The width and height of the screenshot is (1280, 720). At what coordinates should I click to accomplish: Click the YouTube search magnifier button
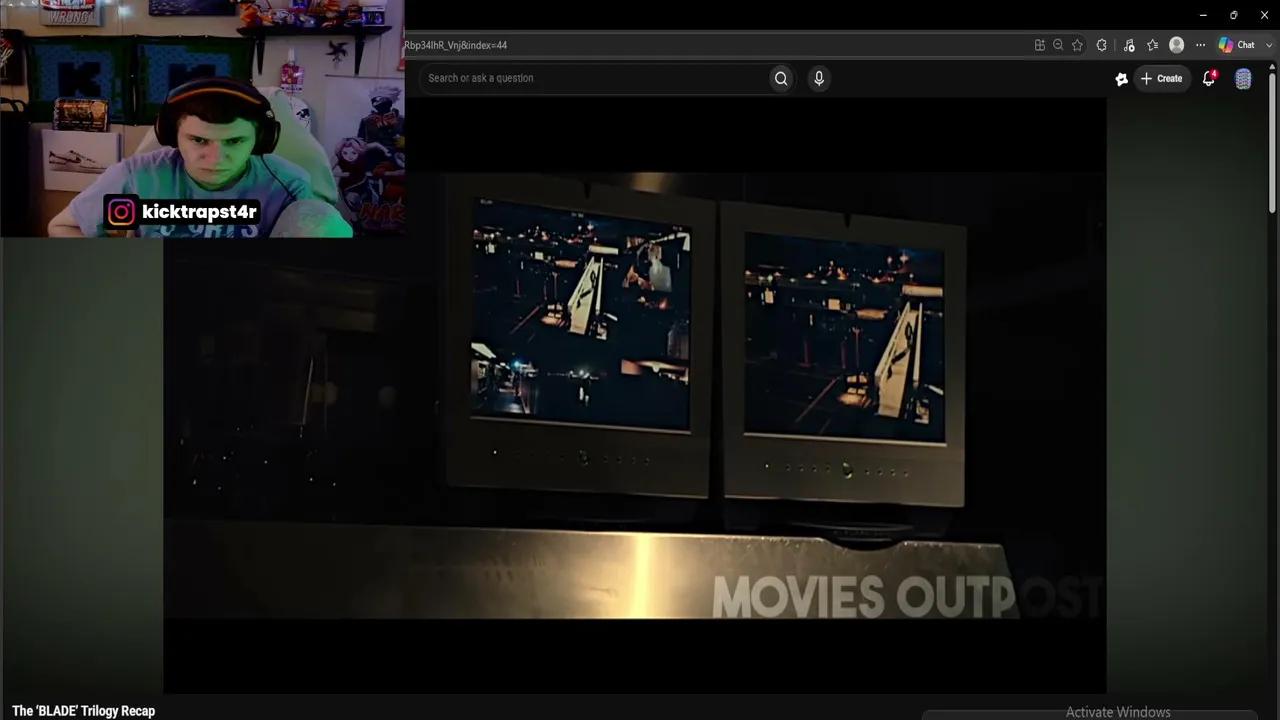pos(781,78)
